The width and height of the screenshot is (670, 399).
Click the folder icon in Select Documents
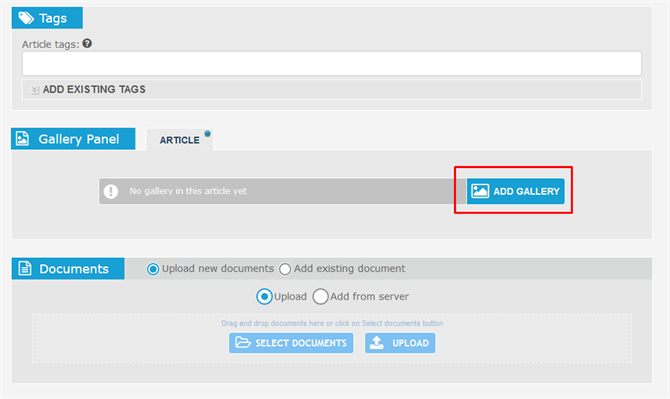click(243, 343)
